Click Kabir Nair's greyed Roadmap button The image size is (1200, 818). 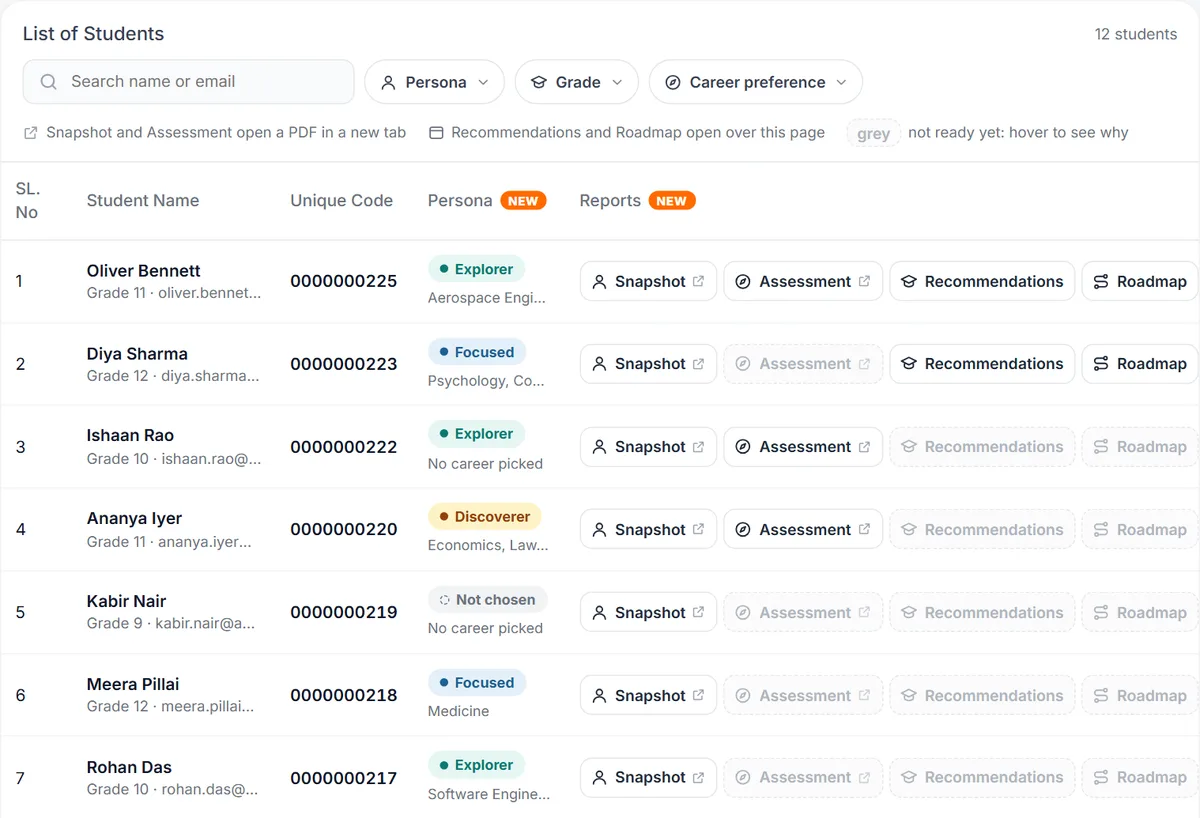coord(1140,613)
